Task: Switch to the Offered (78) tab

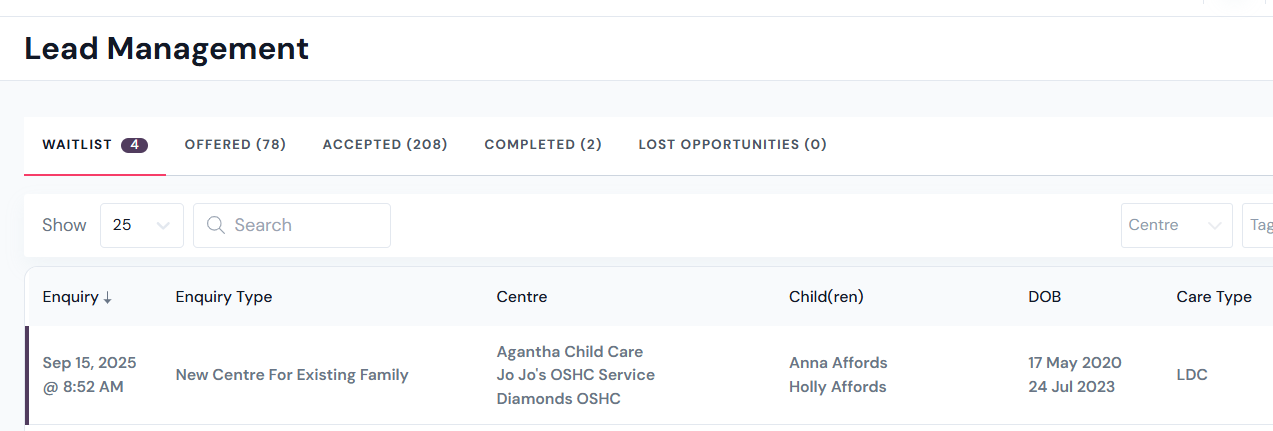Action: click(x=235, y=145)
